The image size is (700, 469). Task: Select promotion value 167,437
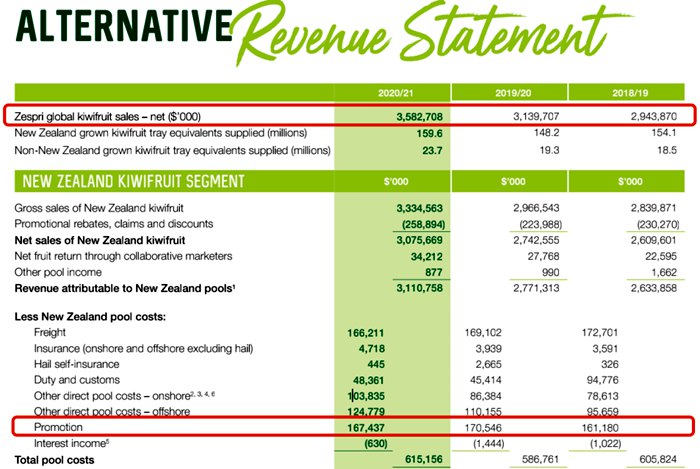(x=366, y=427)
